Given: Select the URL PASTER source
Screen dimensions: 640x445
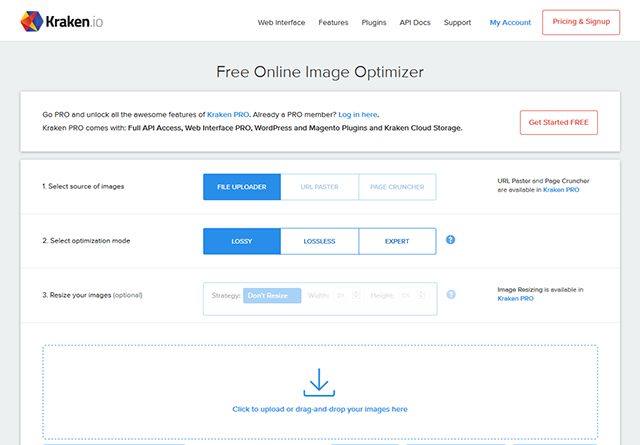Looking at the screenshot, I should coord(319,187).
